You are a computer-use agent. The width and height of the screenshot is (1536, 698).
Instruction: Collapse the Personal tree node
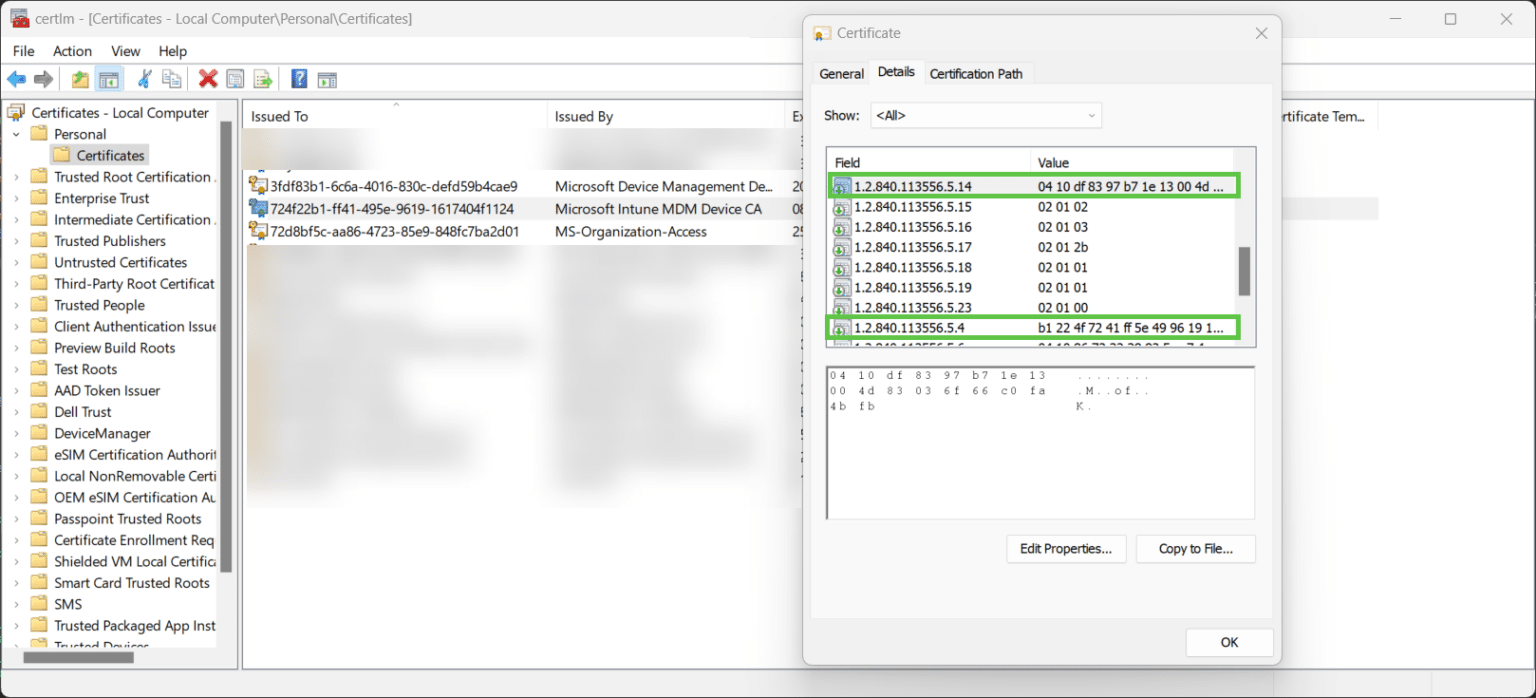tap(14, 133)
